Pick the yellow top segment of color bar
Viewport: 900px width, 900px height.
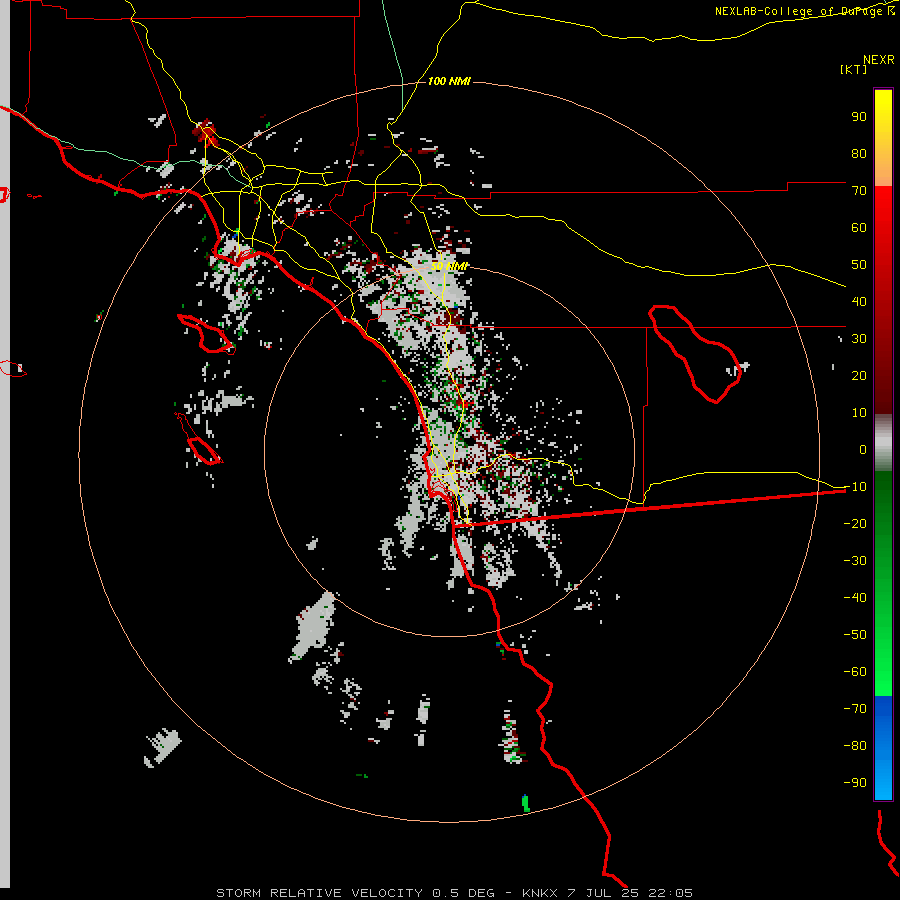883,138
